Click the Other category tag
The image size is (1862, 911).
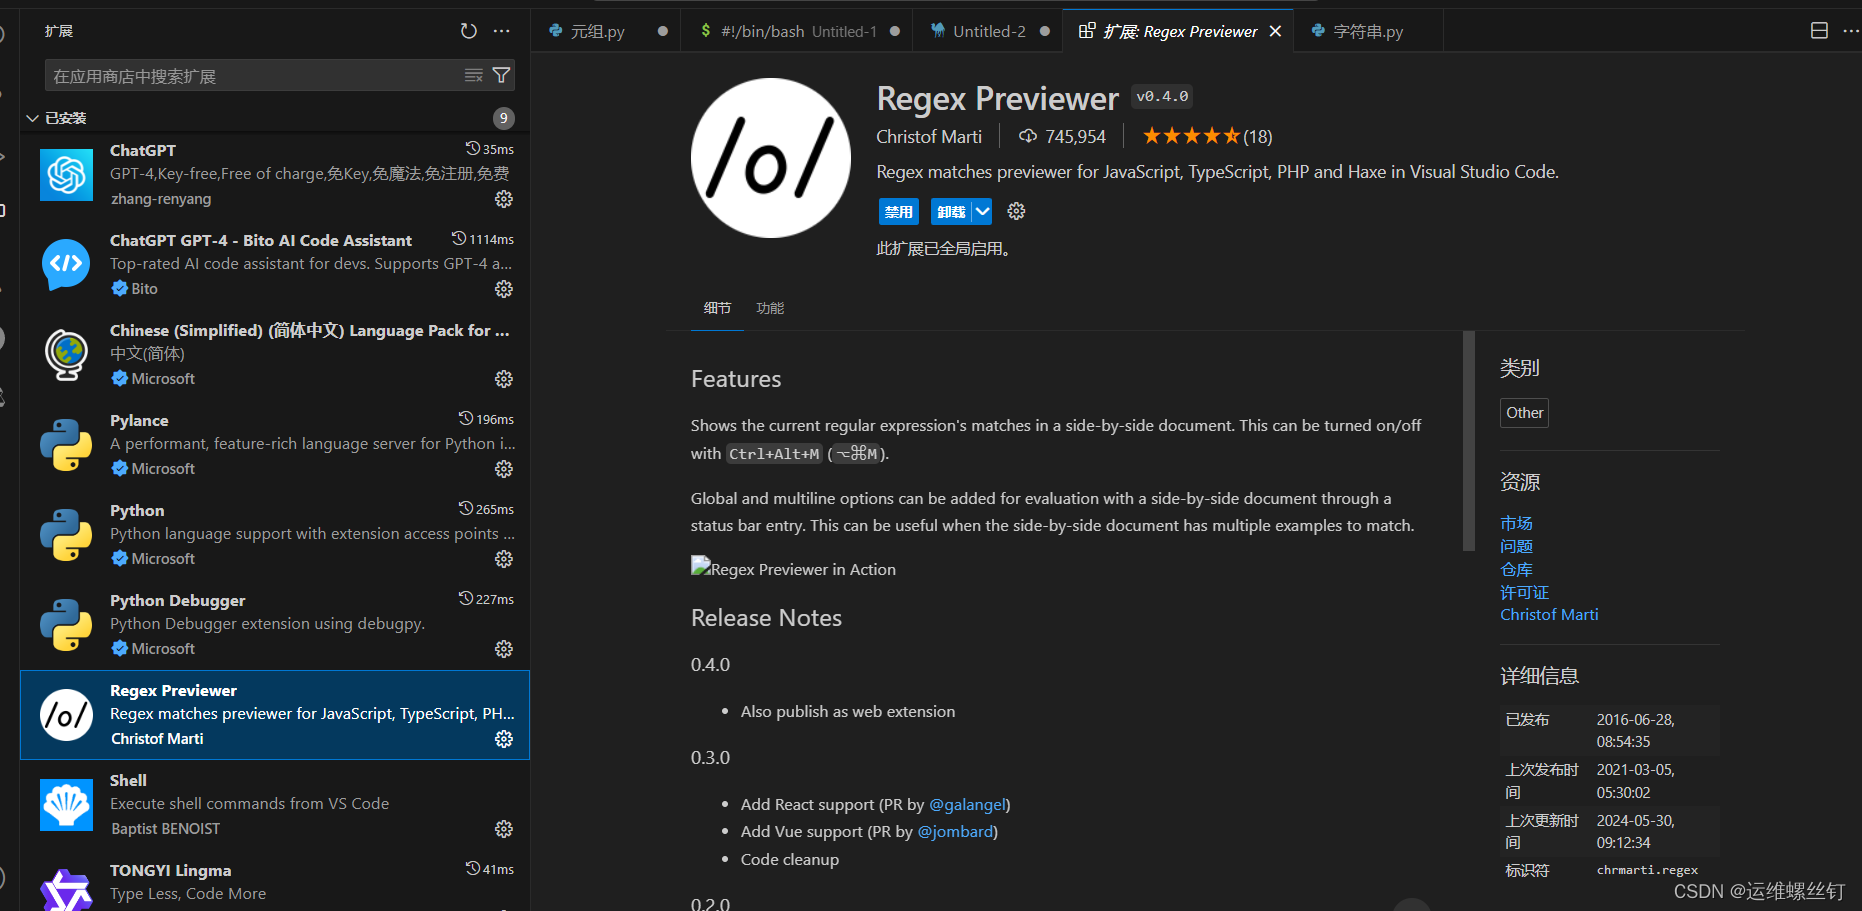coord(1524,412)
